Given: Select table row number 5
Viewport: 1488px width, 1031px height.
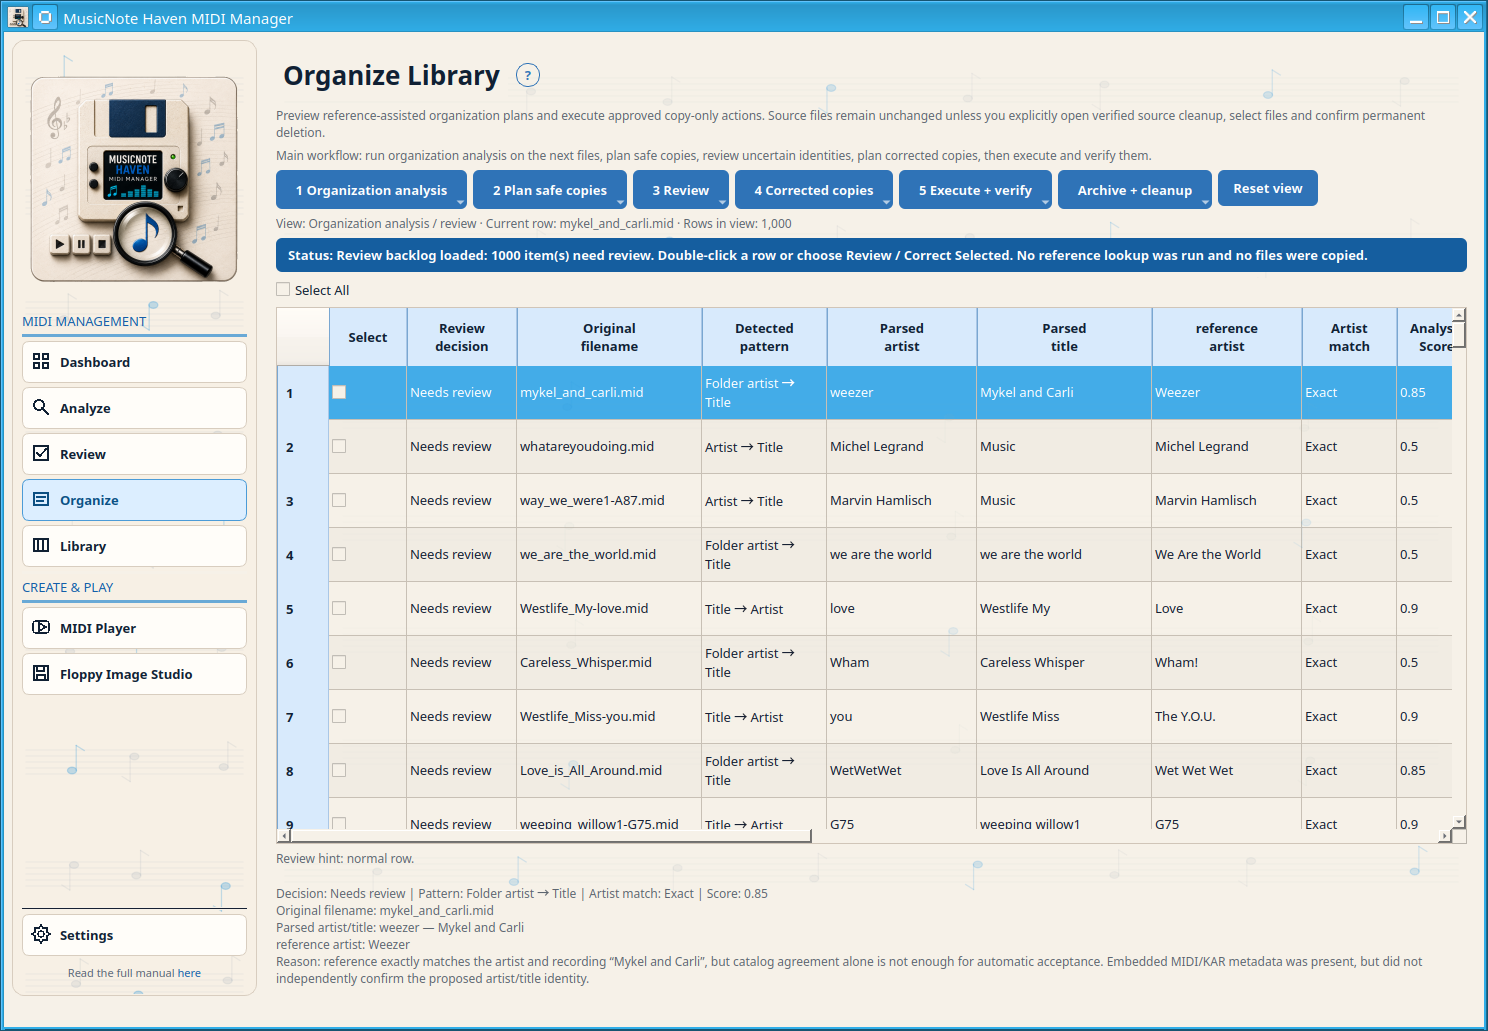Looking at the screenshot, I should 303,609.
